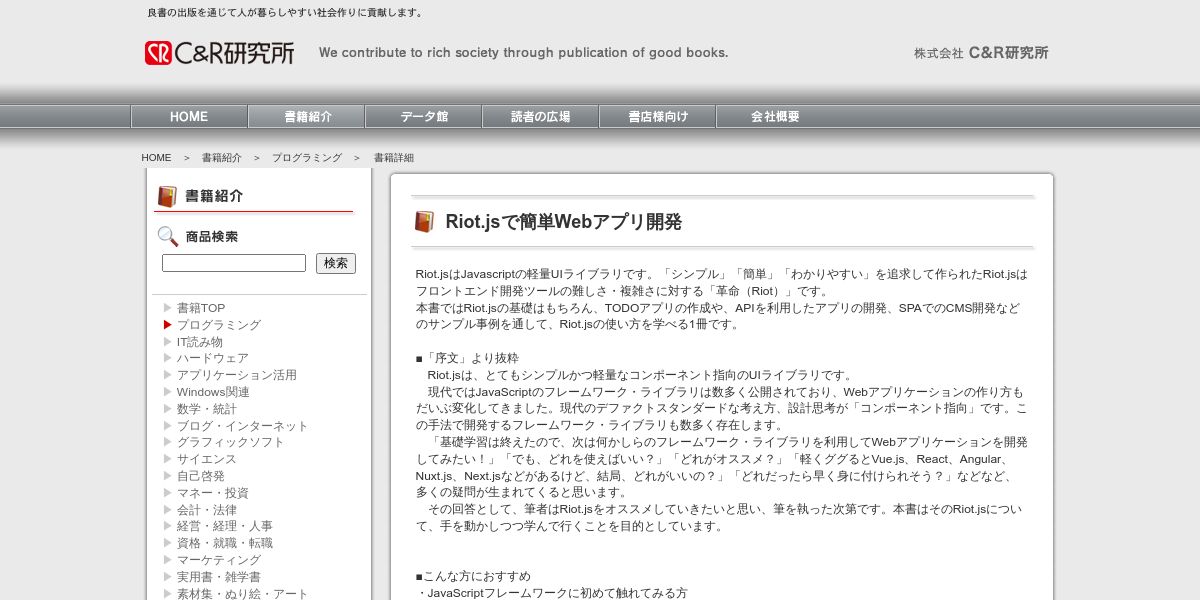
Task: Click the English slogan about good books
Action: pos(524,53)
